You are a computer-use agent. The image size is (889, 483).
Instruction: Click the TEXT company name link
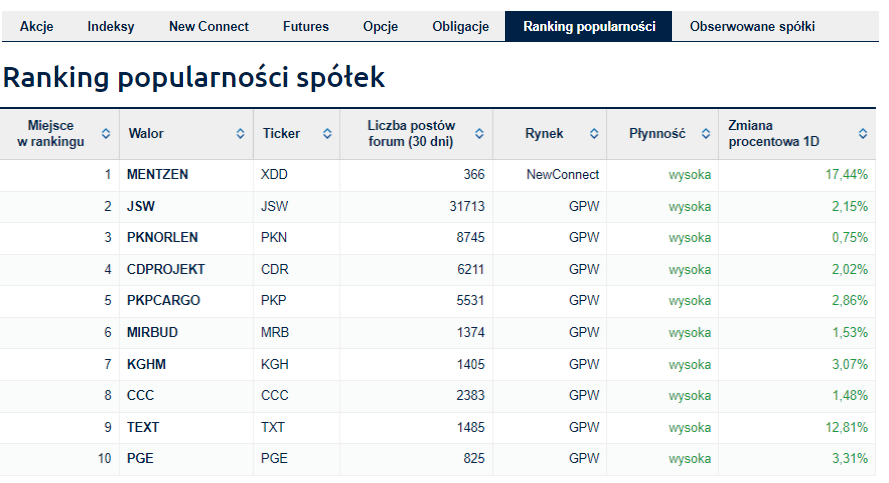[x=143, y=427]
